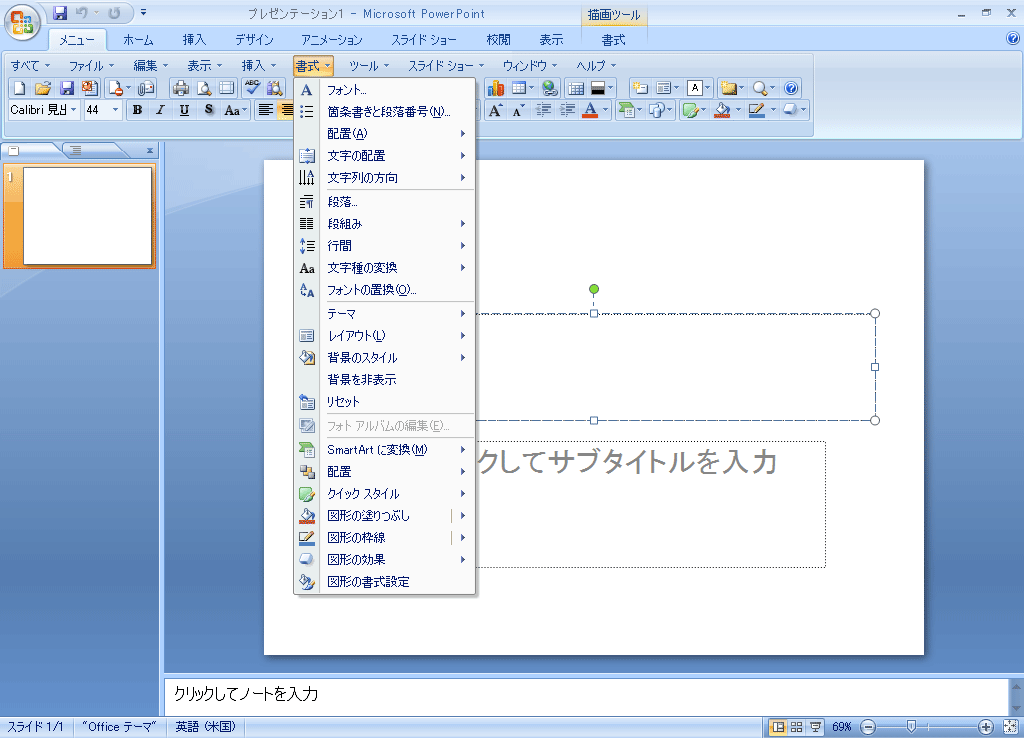
Task: Click the research binoculars book icon
Action: click(275, 88)
